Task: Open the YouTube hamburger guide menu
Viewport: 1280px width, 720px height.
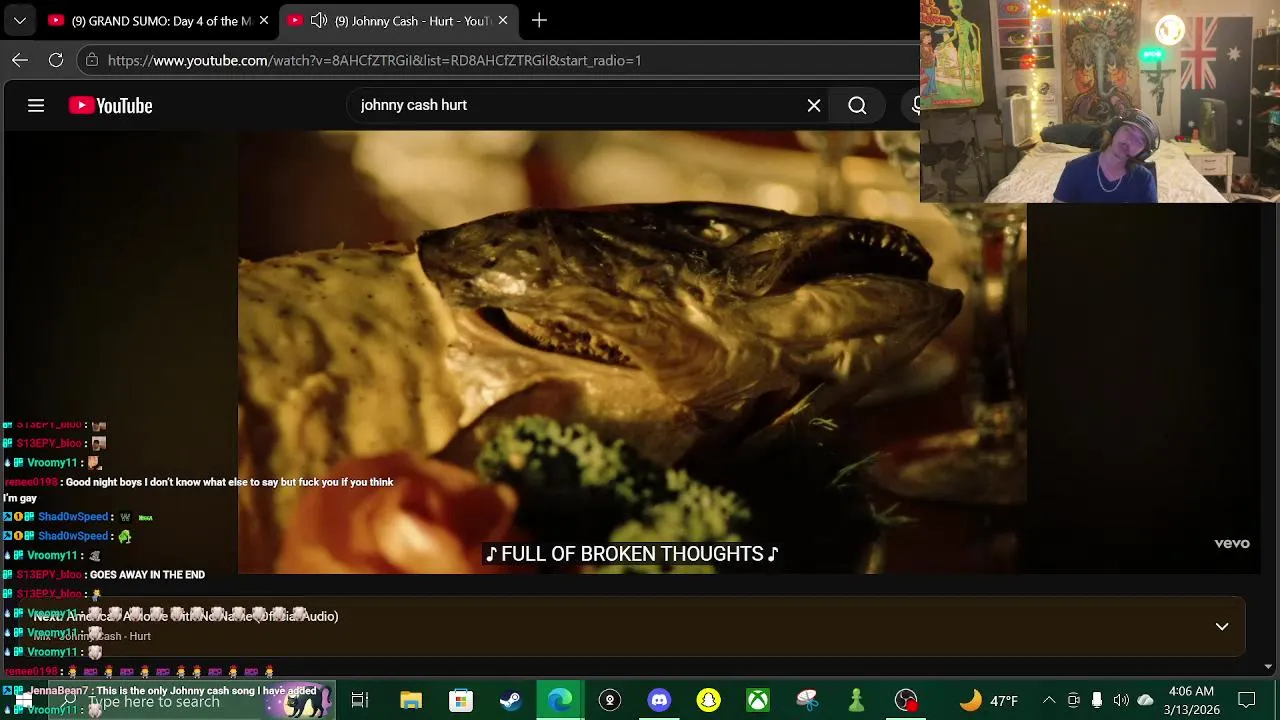Action: (36, 105)
